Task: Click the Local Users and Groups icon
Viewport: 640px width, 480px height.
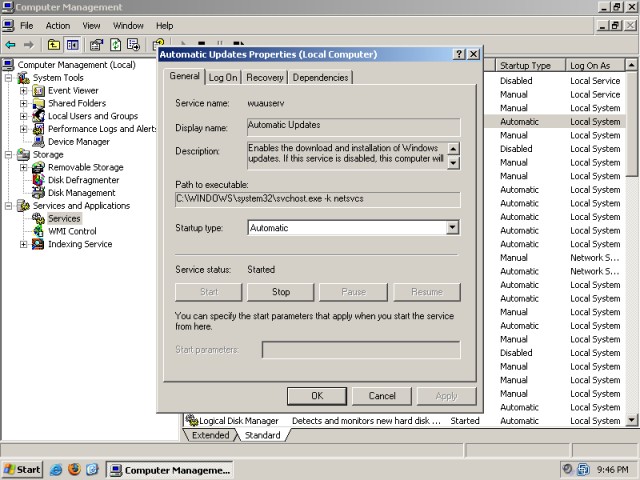Action: click(38, 116)
